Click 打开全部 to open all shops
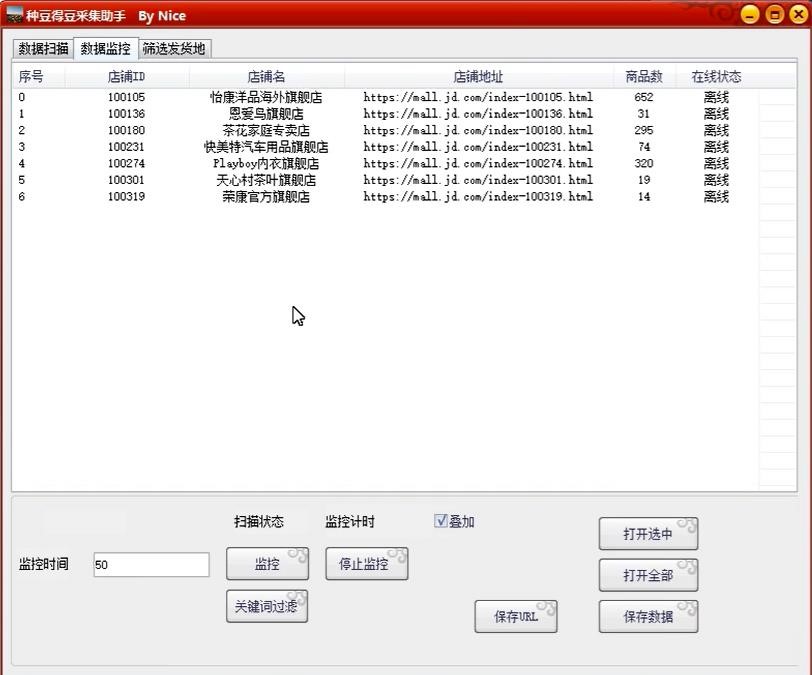 (648, 574)
